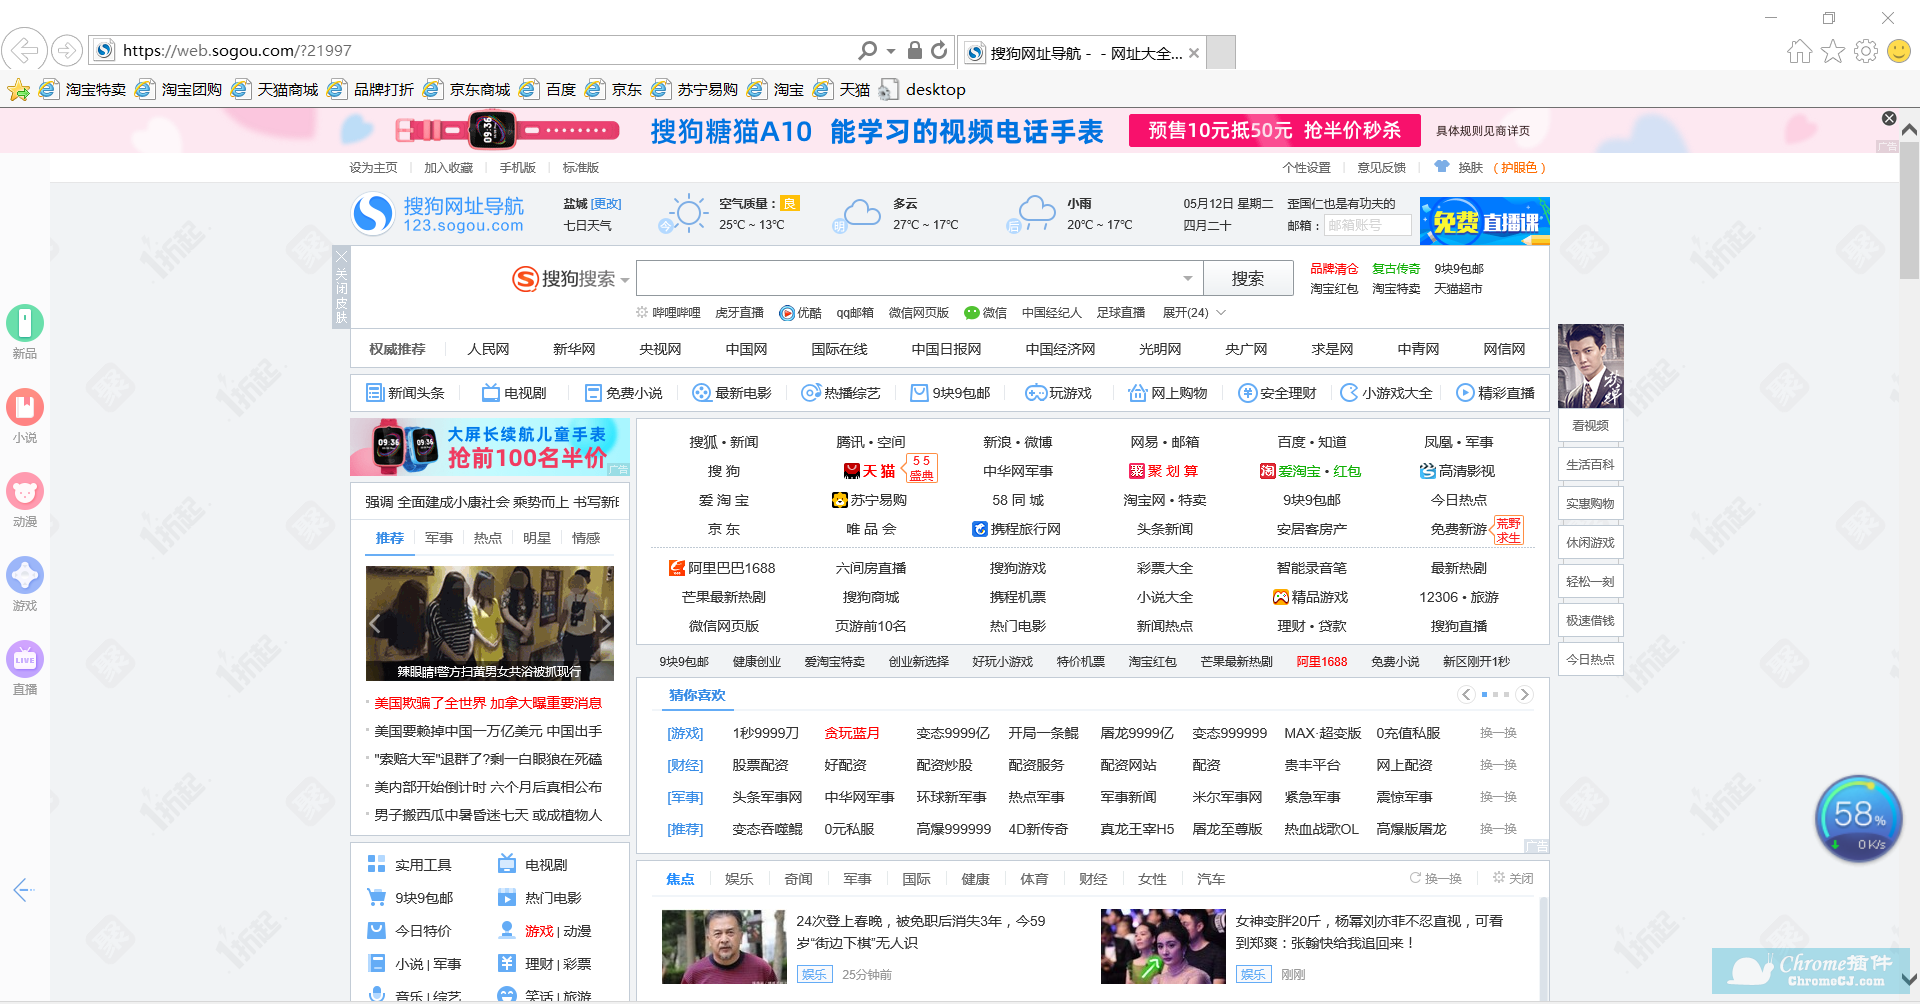Screen dimensions: 1920x1004
Task: Select the 军事 news tab
Action: tap(439, 538)
